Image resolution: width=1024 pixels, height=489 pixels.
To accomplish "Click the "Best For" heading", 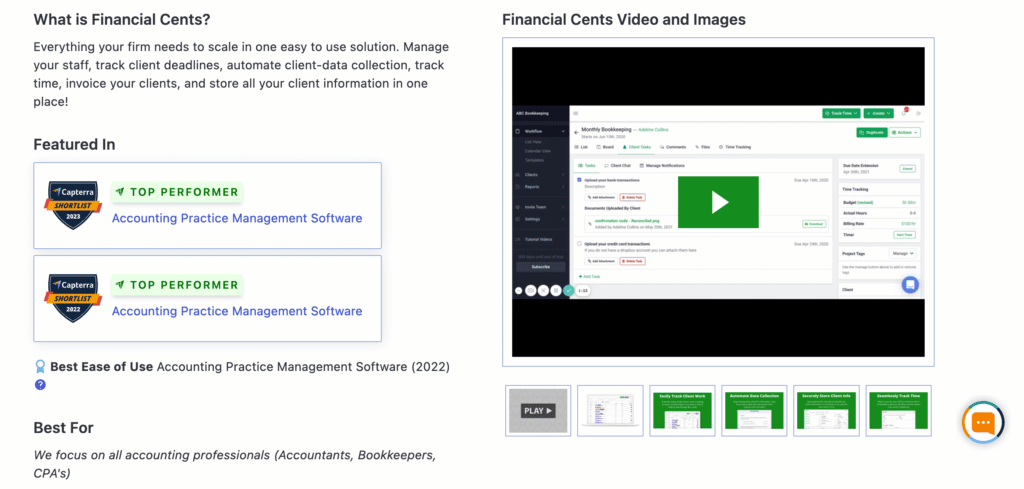I will point(63,428).
